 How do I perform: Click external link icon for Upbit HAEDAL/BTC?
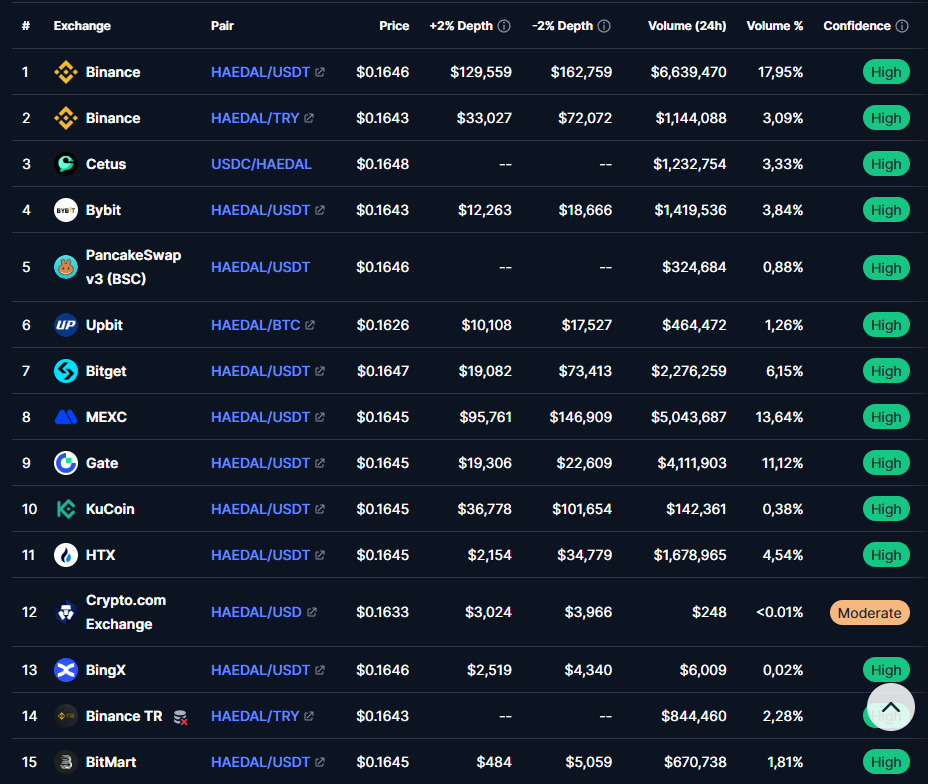point(310,325)
